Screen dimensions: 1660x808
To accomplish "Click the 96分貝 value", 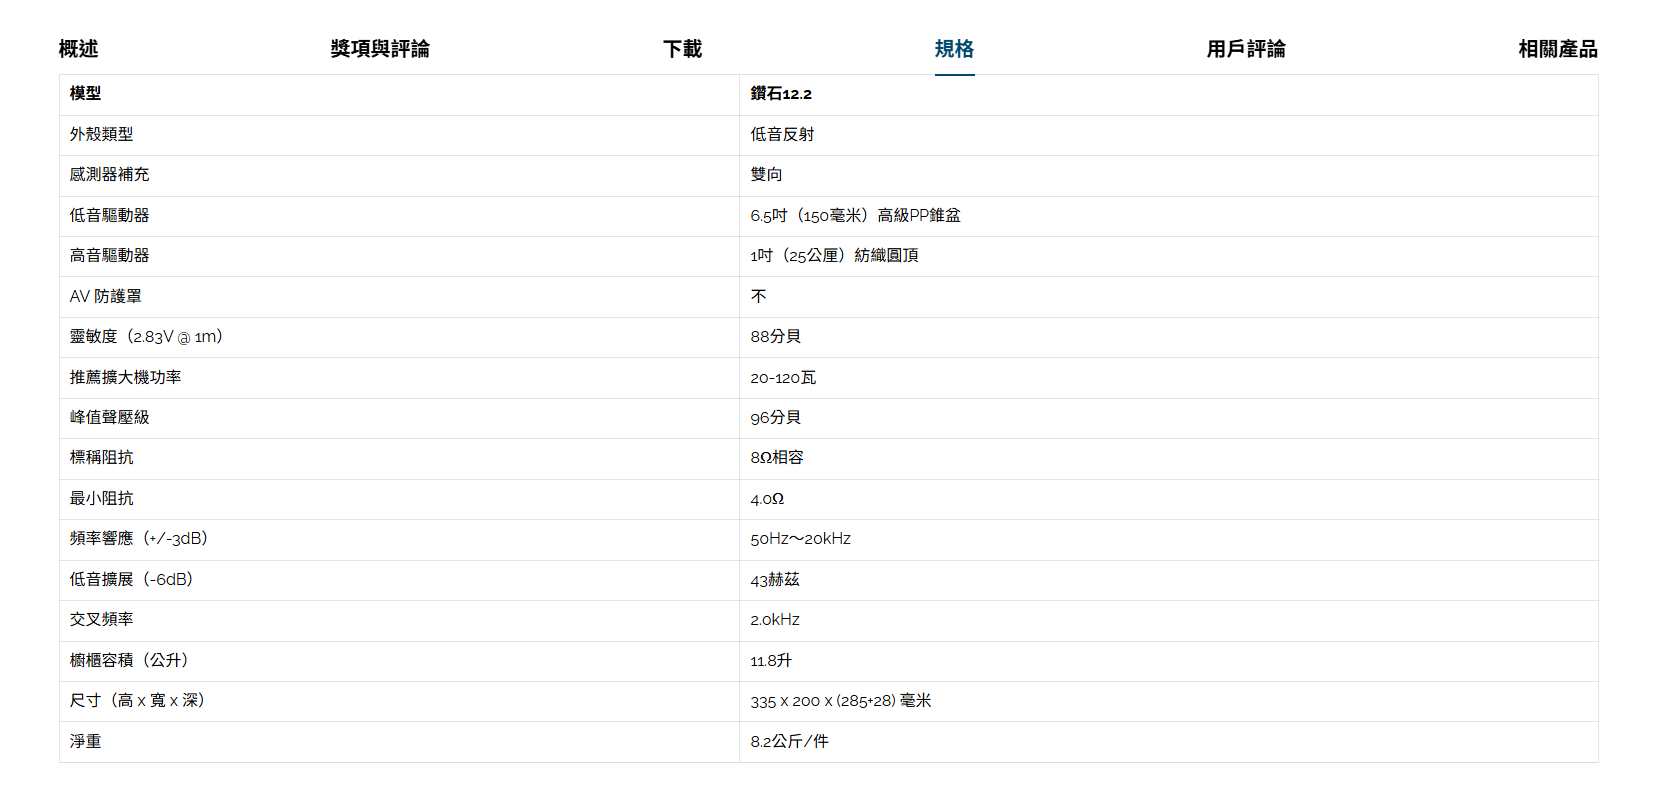I will (776, 417).
